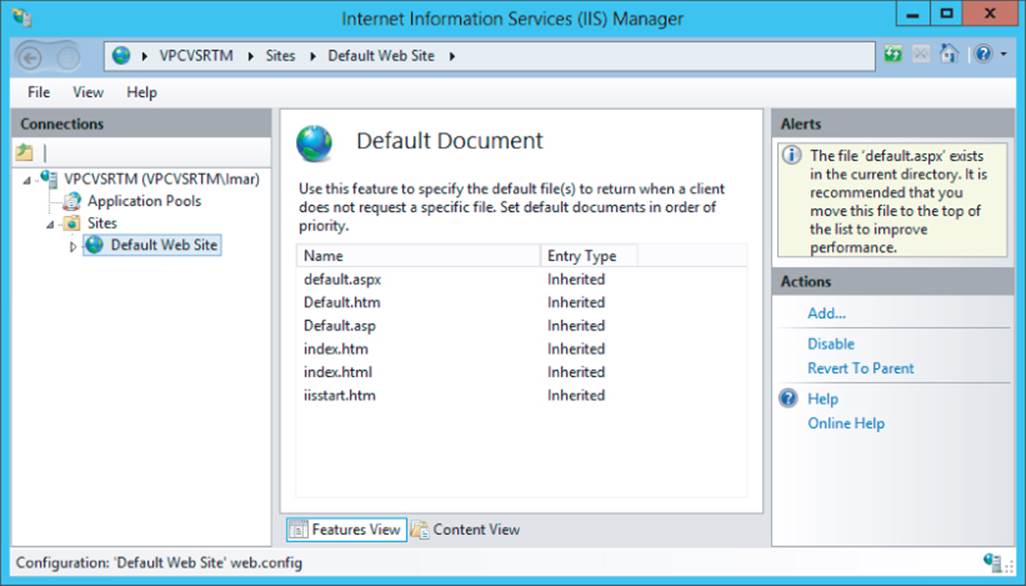Screen dimensions: 1026x586
Task: Click the Default Web Site globe icon in tree
Action: pos(94,245)
